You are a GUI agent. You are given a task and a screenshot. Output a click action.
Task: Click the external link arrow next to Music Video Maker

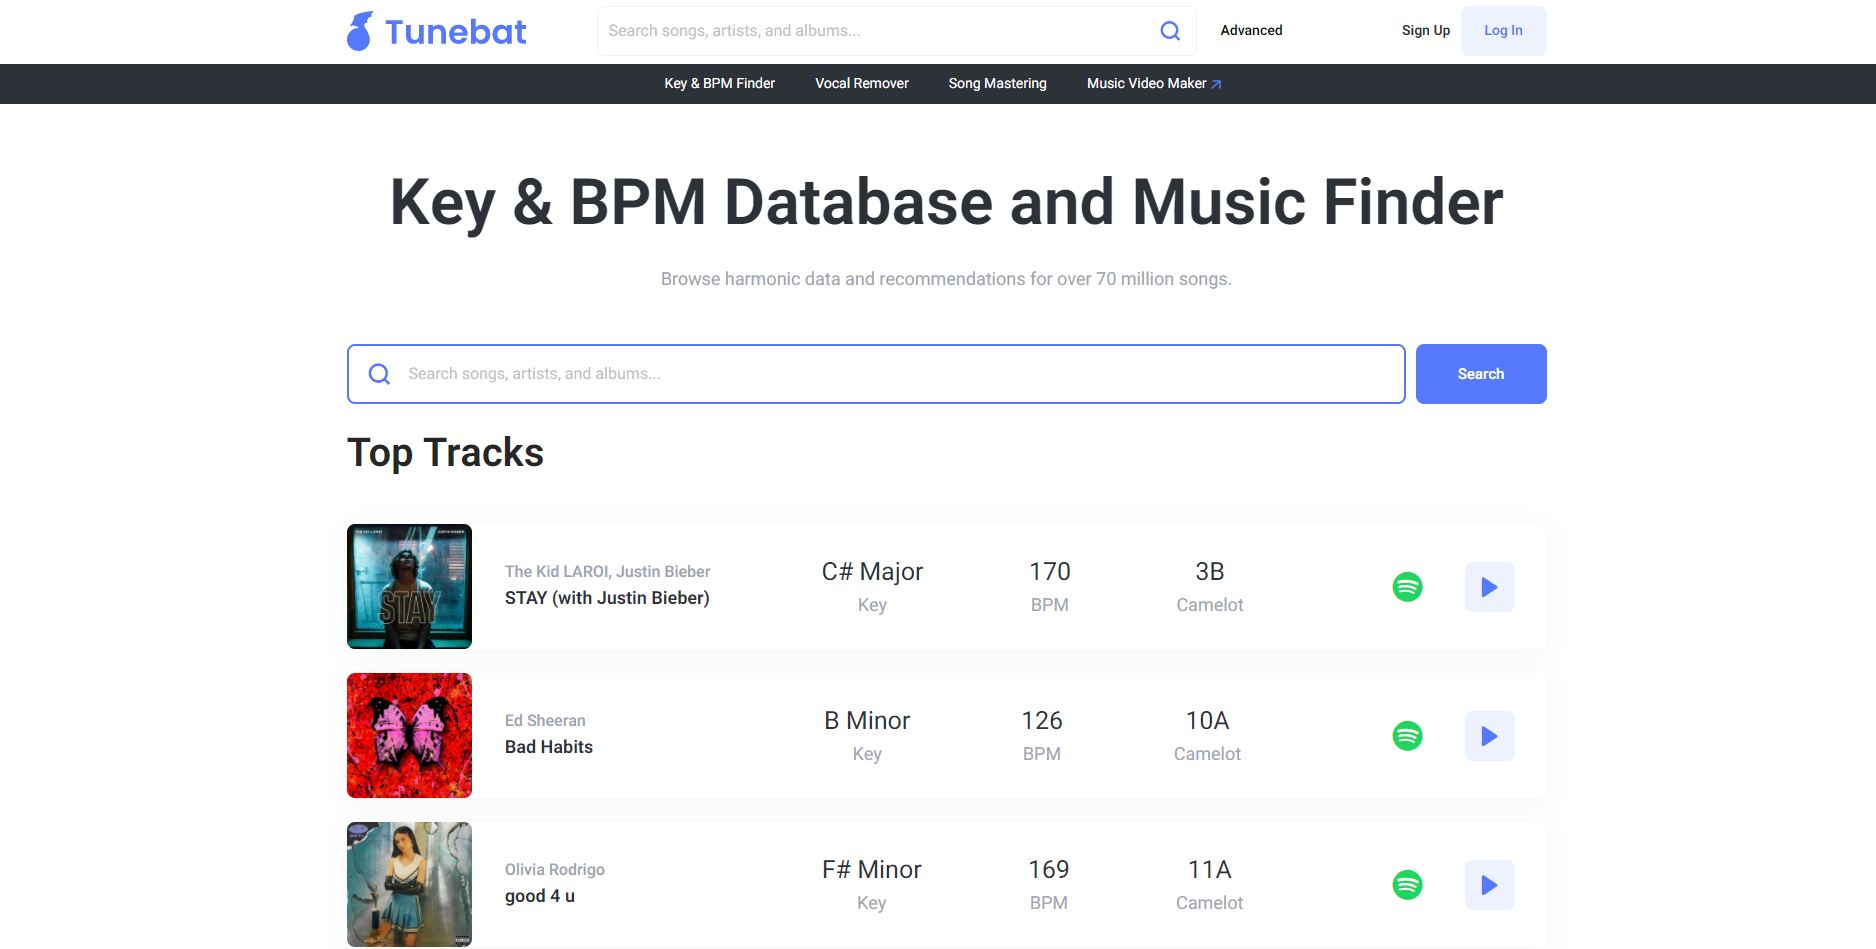[1217, 84]
